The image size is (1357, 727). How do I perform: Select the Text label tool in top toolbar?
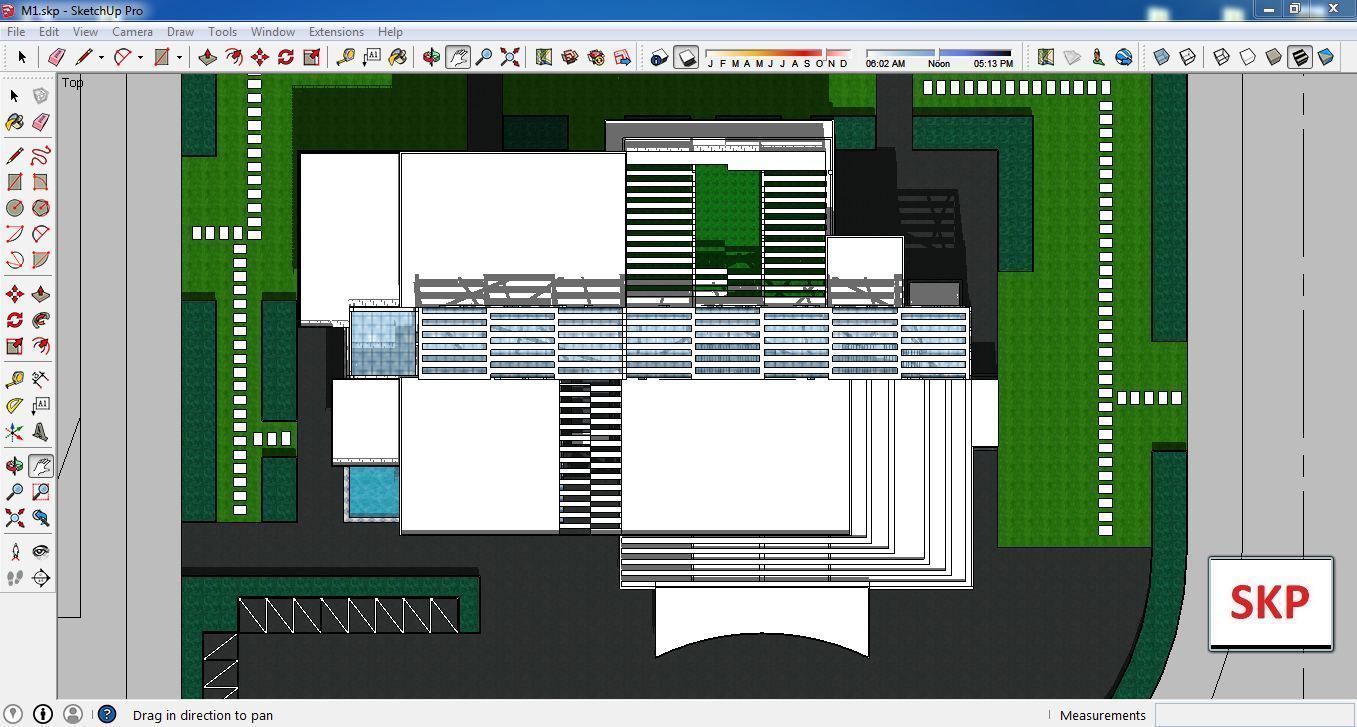(371, 57)
